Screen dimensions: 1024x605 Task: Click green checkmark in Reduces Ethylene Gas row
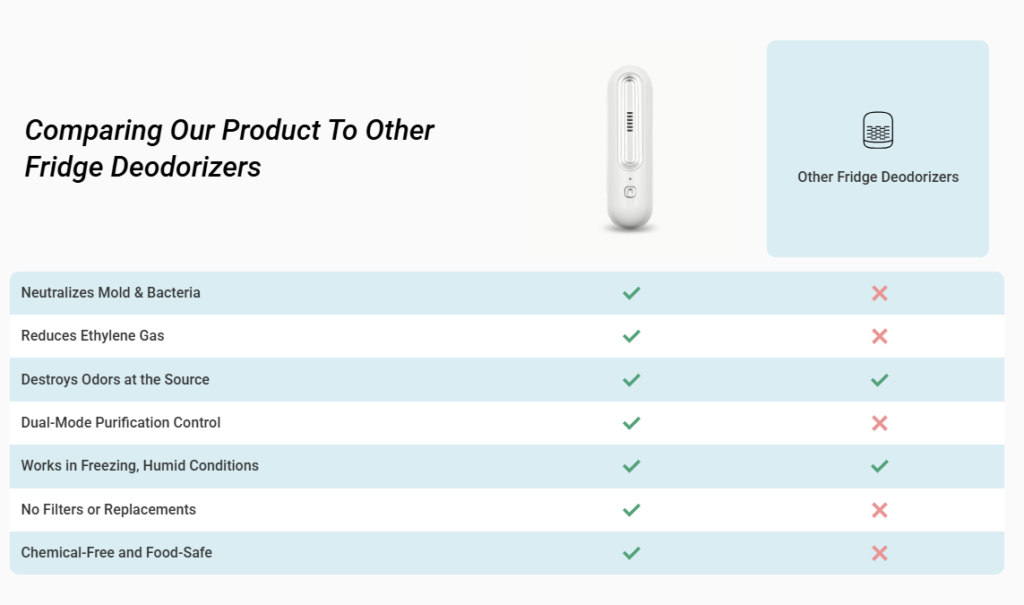coord(631,336)
